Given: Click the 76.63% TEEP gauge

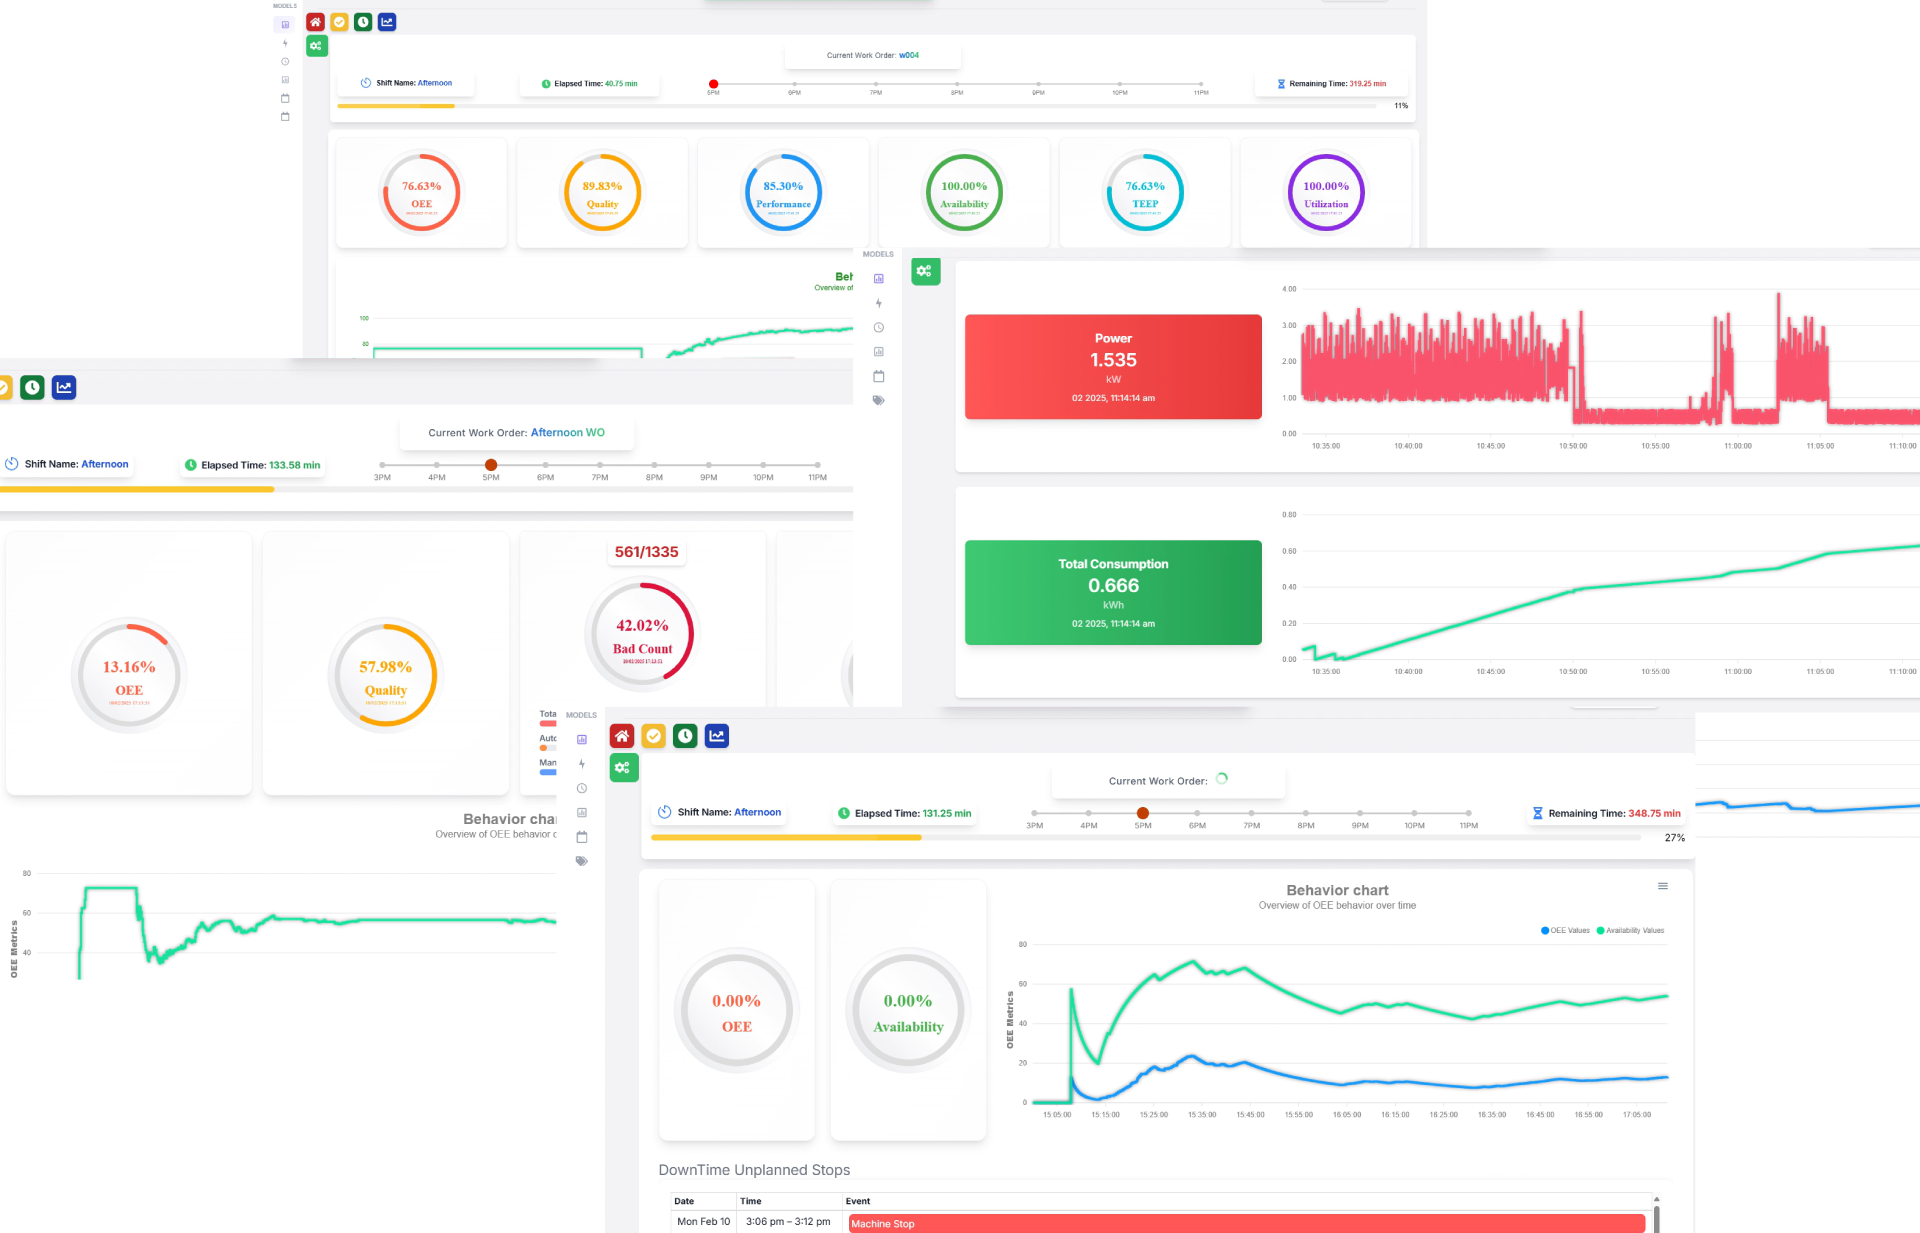Looking at the screenshot, I should pos(1145,193).
